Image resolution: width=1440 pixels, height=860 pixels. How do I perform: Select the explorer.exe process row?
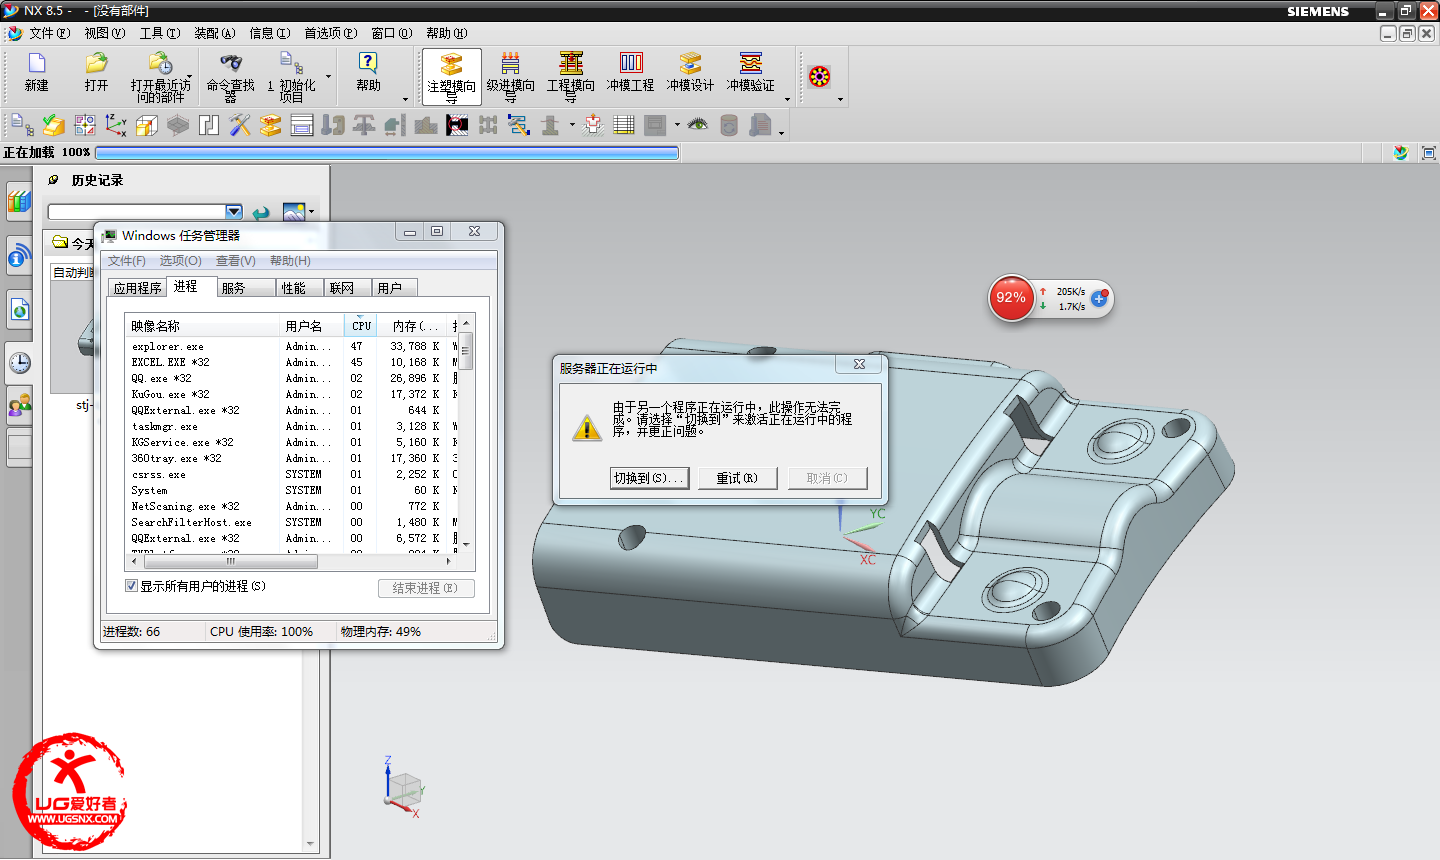click(292, 346)
